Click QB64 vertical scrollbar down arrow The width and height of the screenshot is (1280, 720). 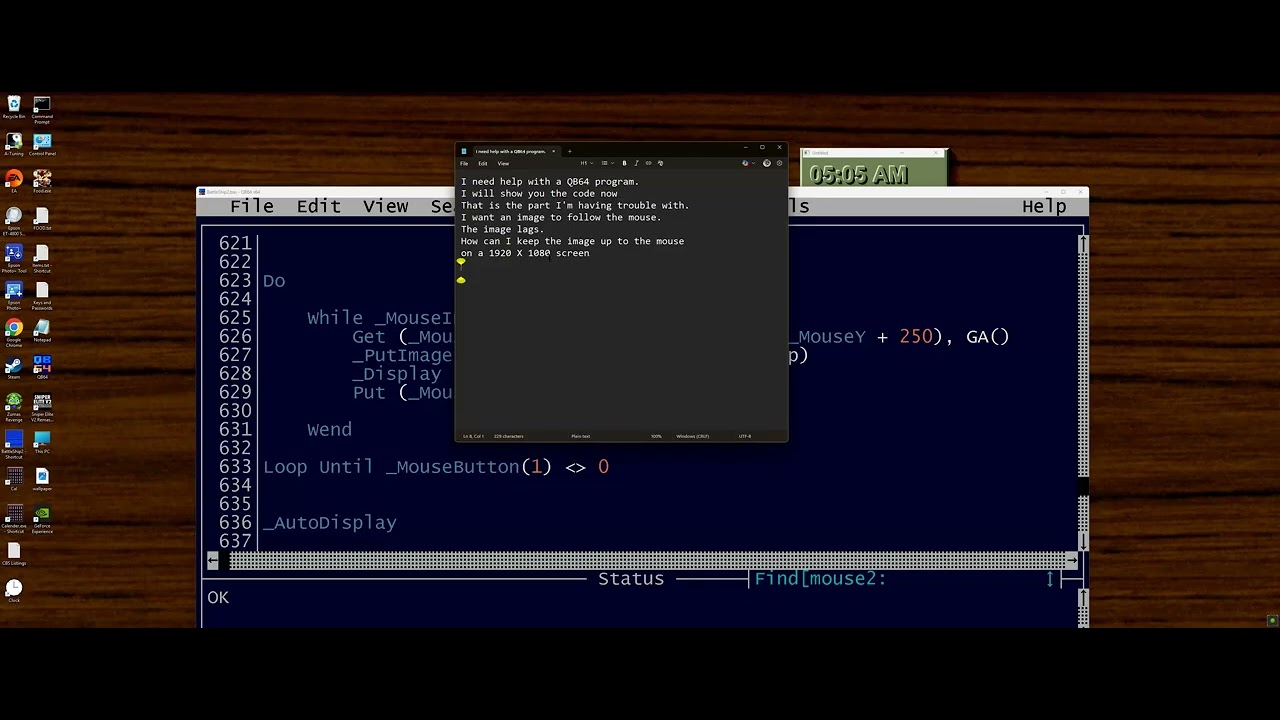click(1082, 541)
